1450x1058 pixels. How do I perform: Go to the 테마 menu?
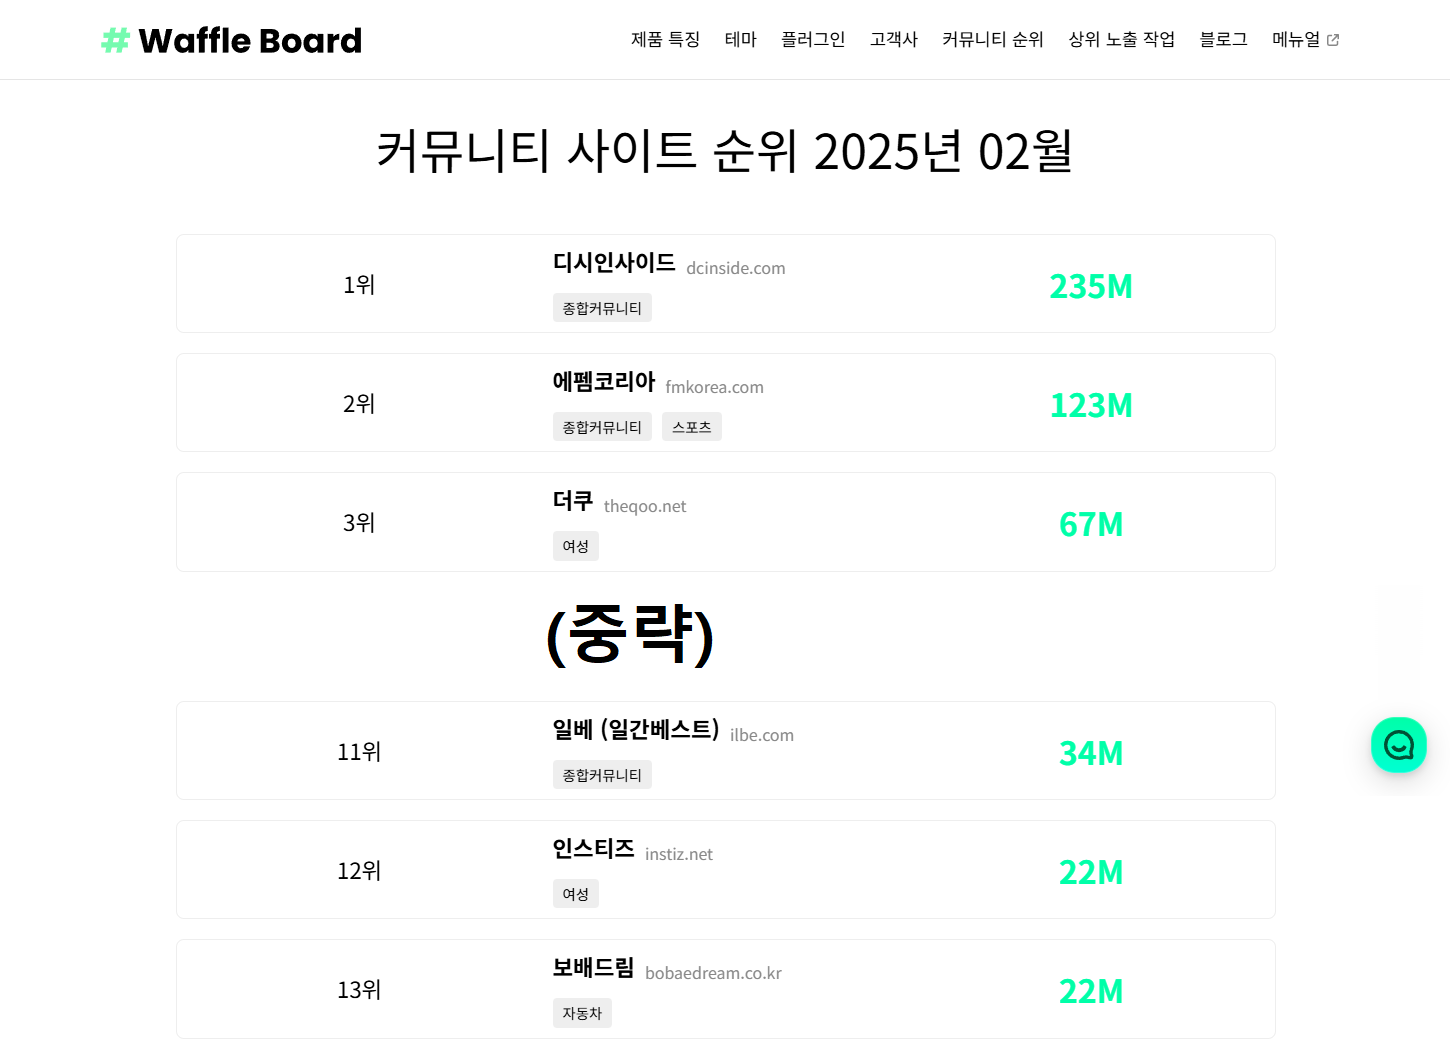pyautogui.click(x=741, y=39)
